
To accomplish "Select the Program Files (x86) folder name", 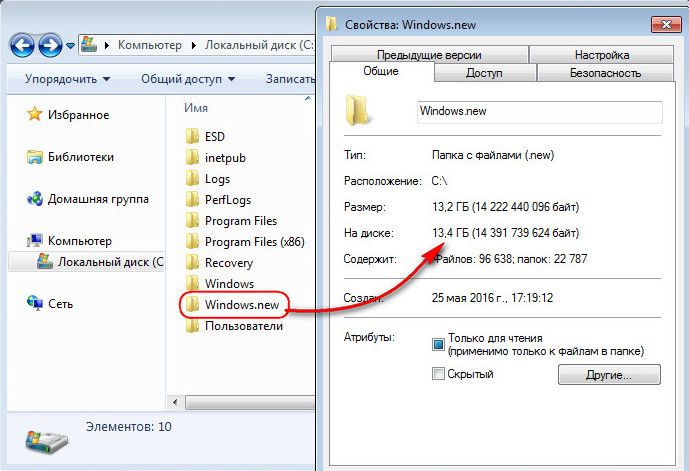I will [x=255, y=242].
